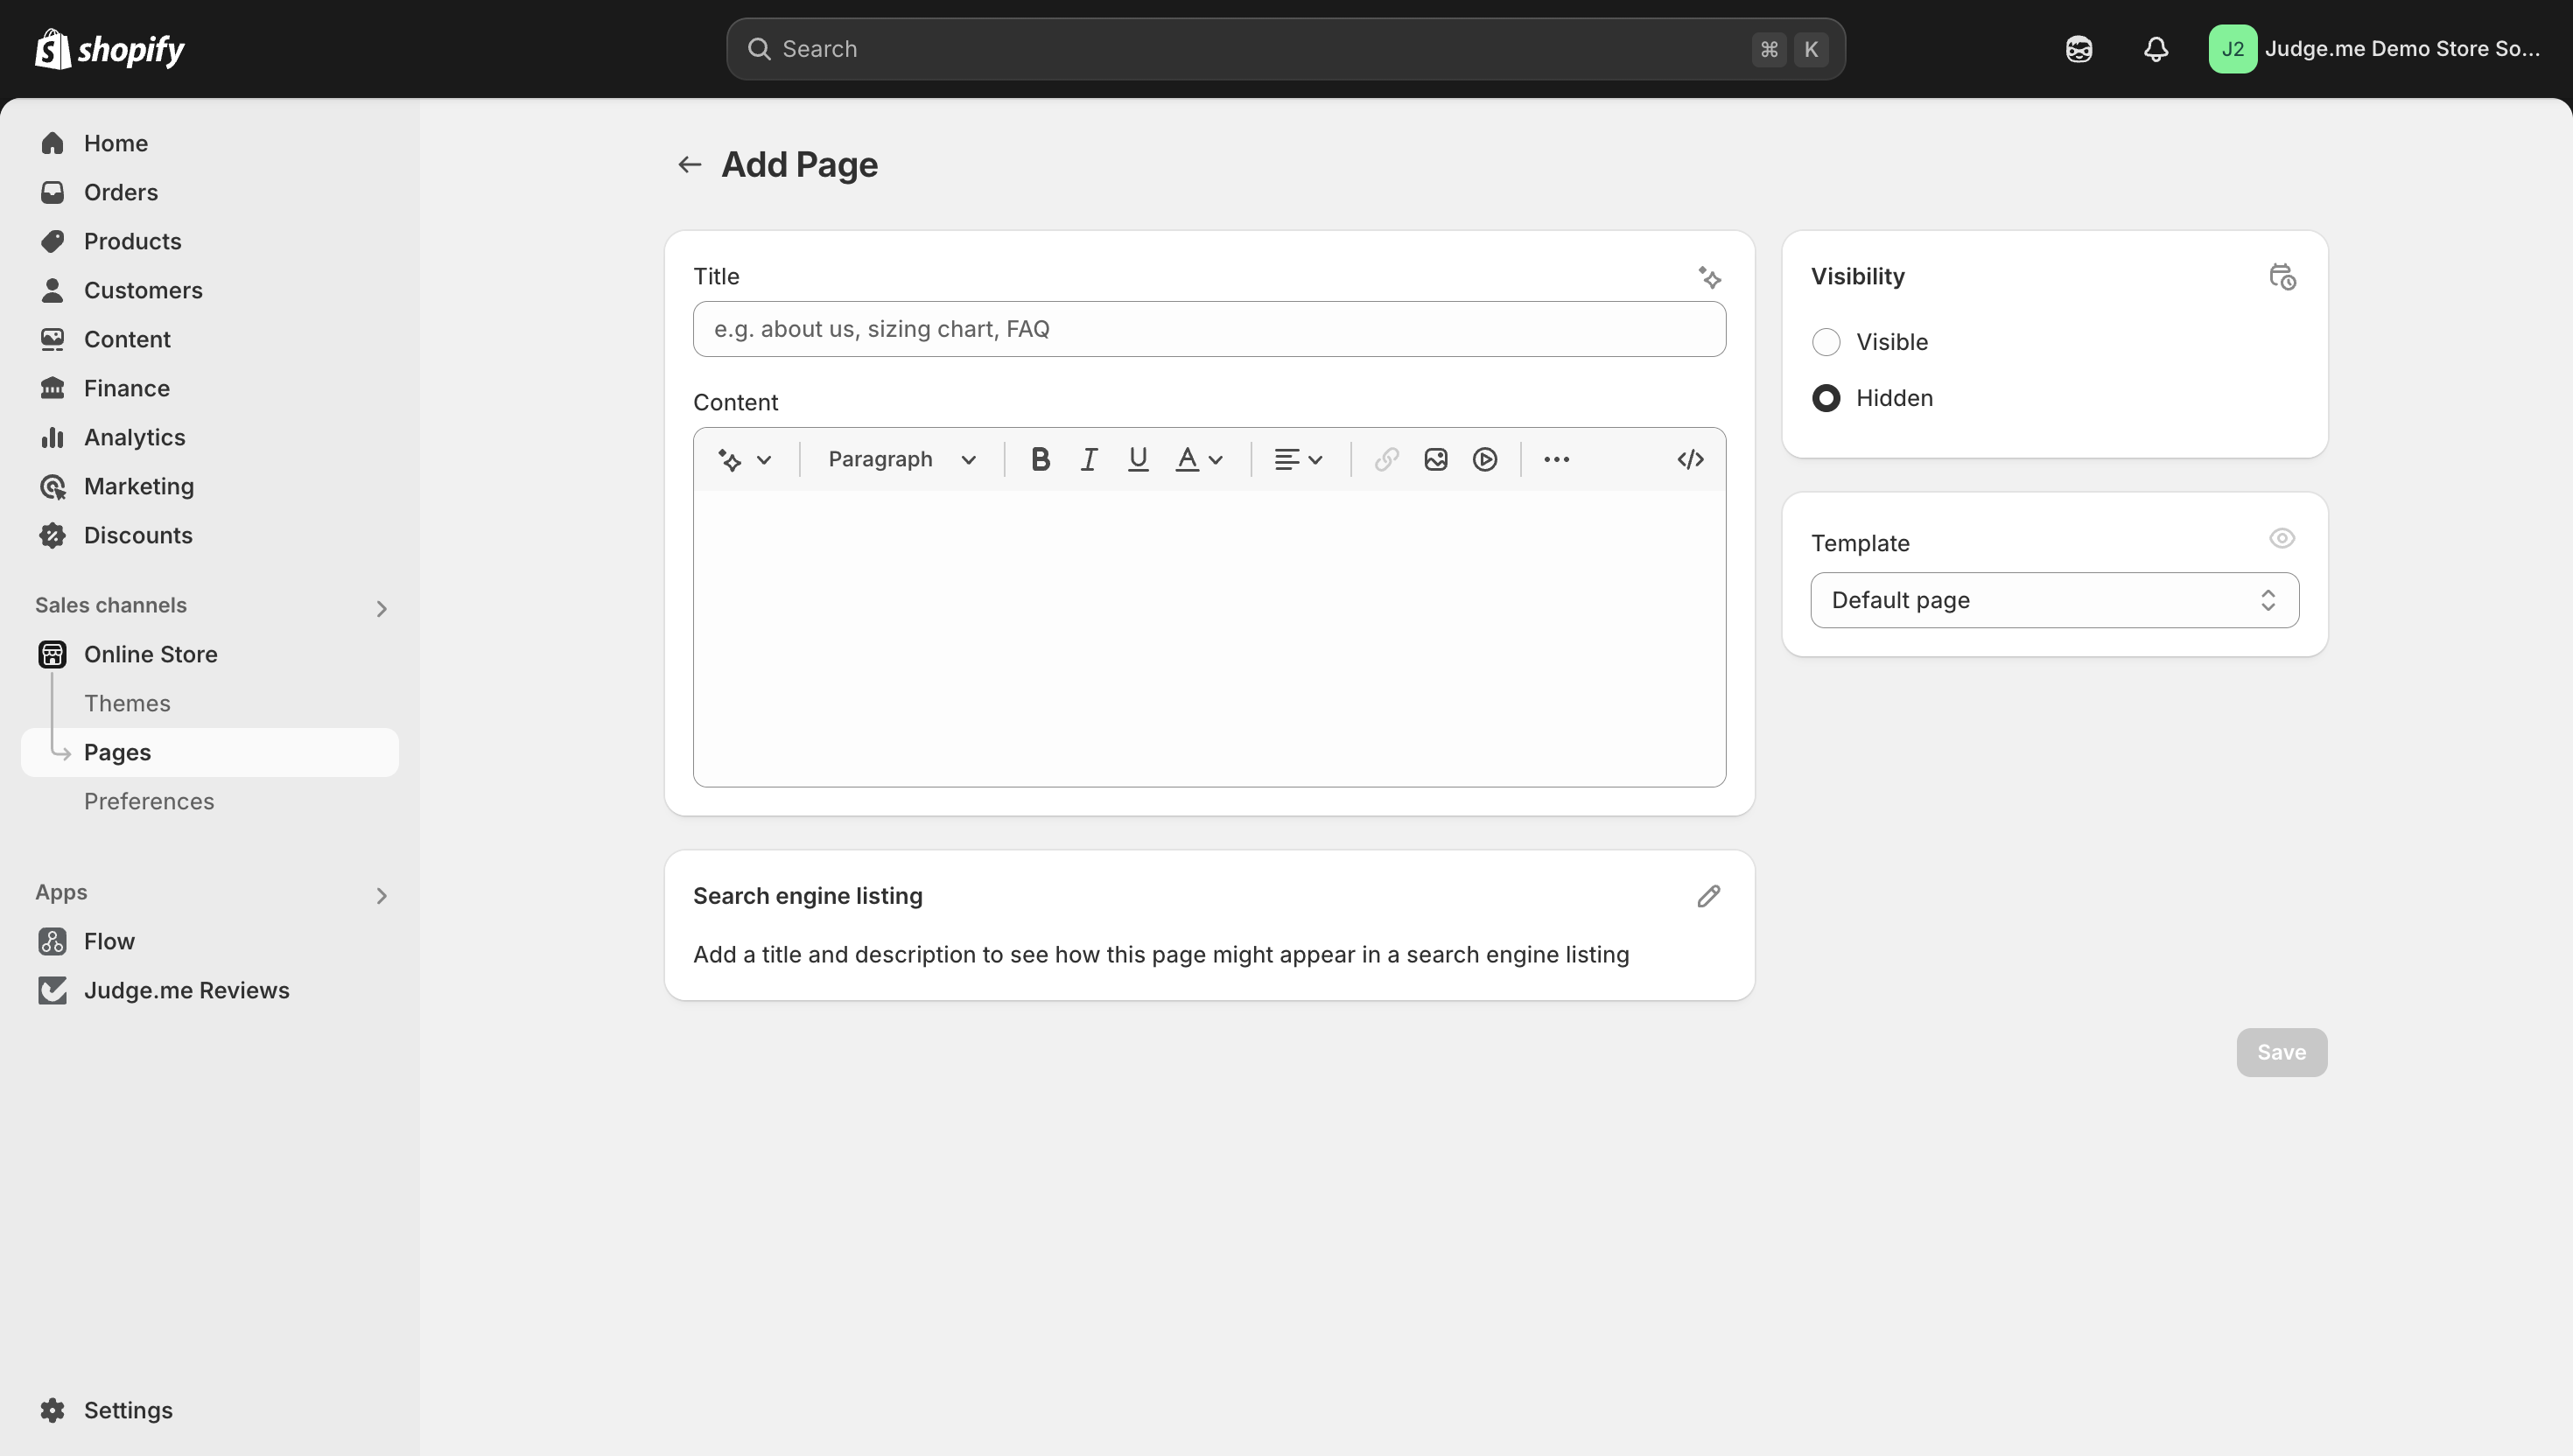Click the schedule visibility calendar icon
This screenshot has width=2573, height=1456.
click(2282, 277)
